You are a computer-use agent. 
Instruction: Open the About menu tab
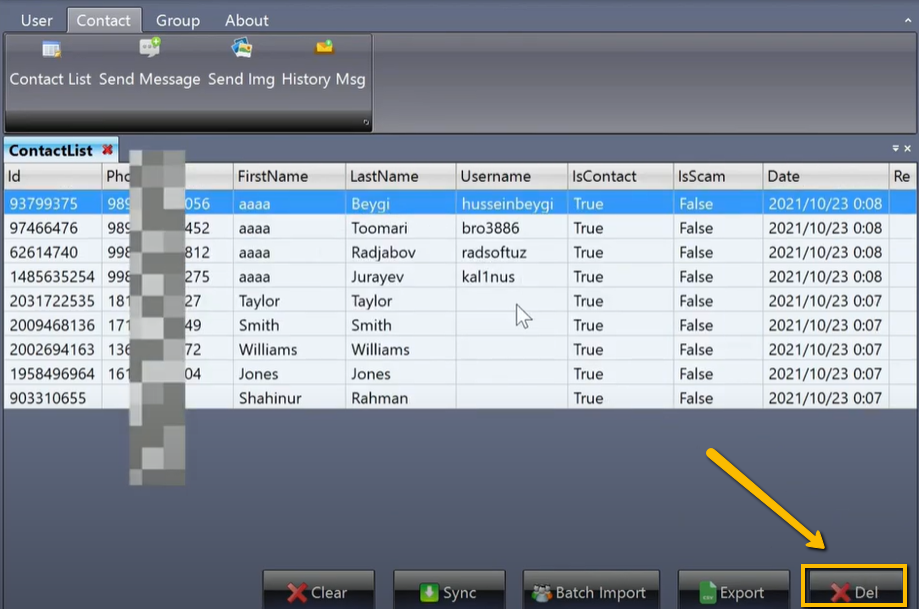(246, 20)
